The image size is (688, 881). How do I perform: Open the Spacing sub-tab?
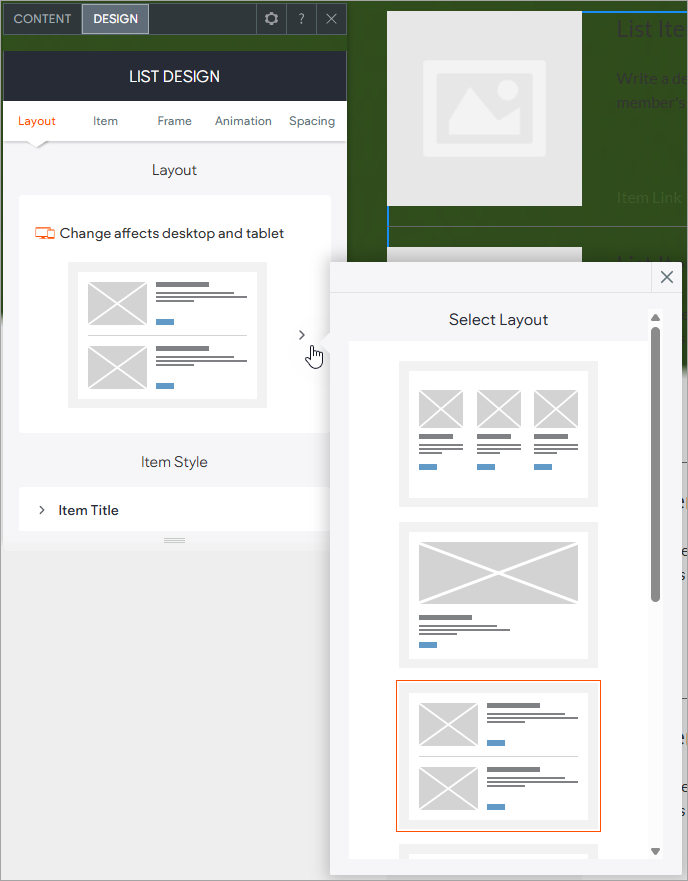point(312,121)
